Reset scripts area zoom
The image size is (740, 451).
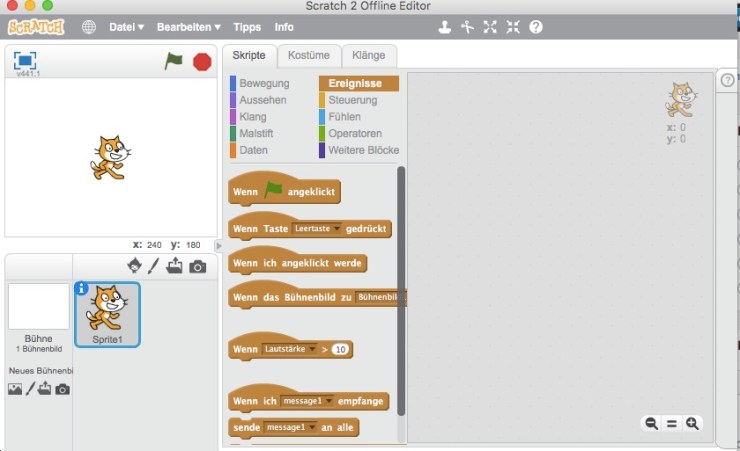coord(672,424)
